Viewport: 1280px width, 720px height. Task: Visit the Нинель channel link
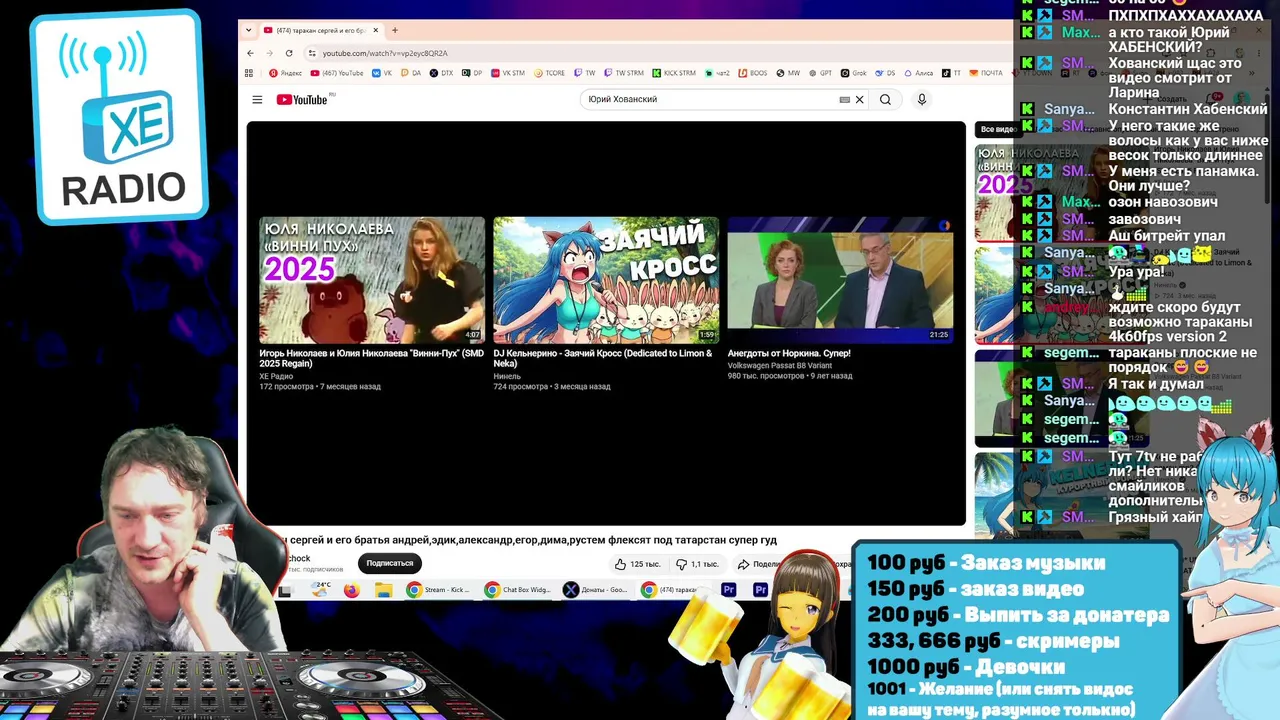pyautogui.click(x=507, y=376)
